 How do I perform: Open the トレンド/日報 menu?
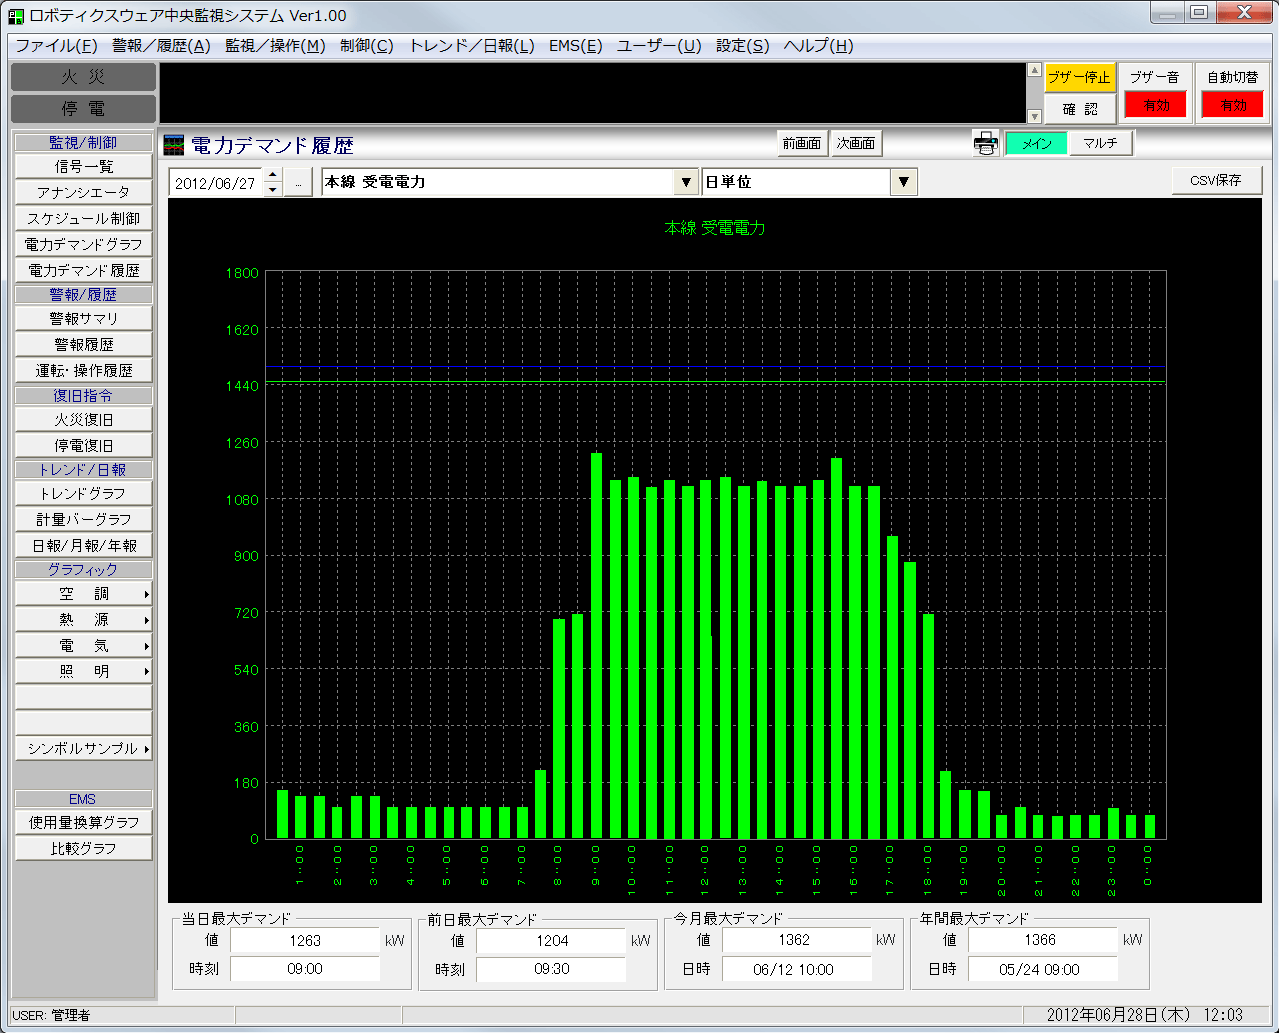pyautogui.click(x=471, y=46)
